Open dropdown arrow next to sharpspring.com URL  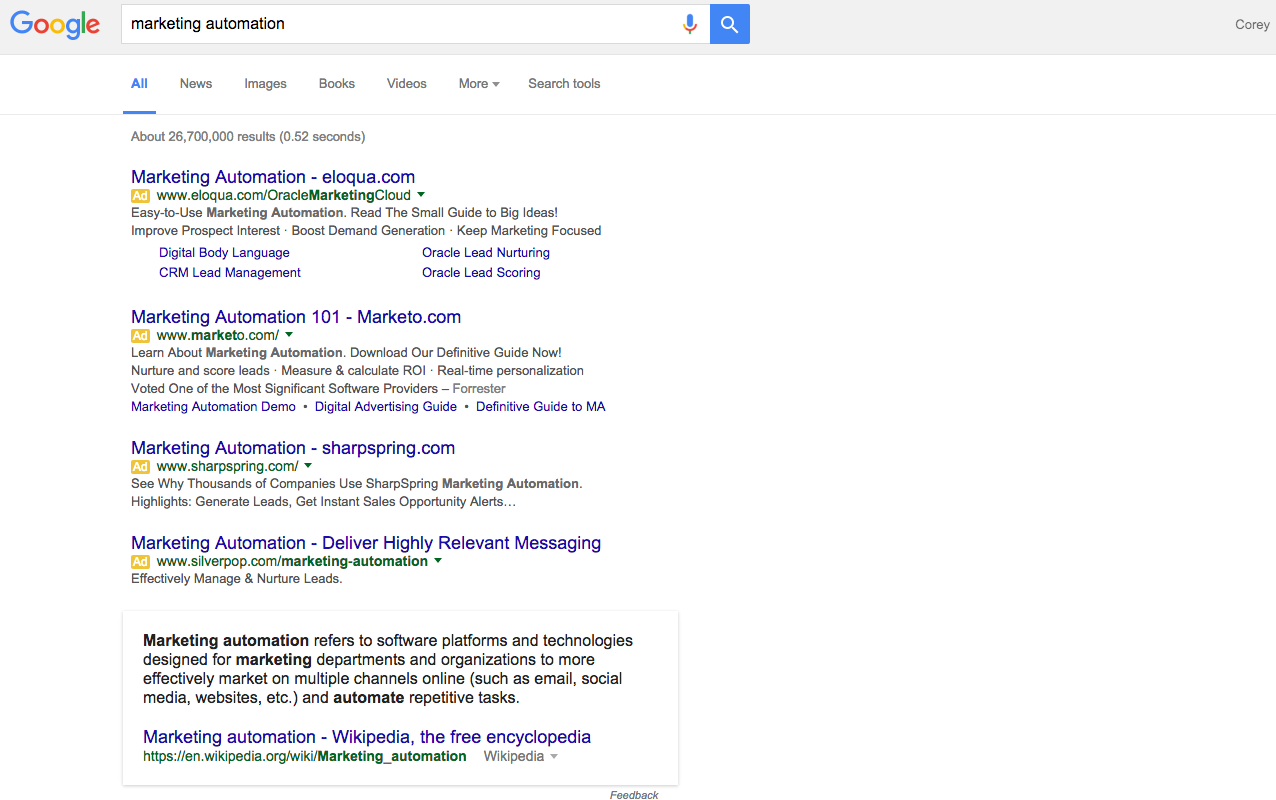pyautogui.click(x=308, y=466)
